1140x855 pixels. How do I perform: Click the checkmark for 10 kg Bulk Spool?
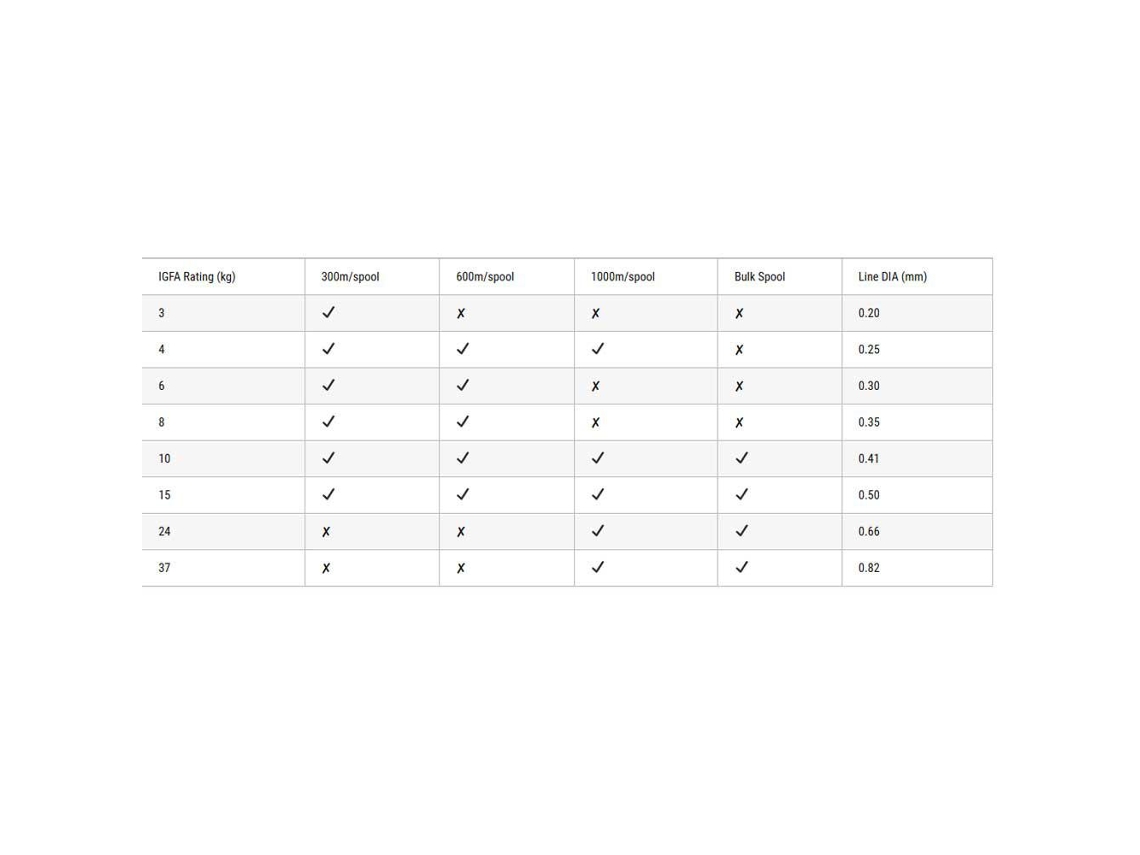742,458
